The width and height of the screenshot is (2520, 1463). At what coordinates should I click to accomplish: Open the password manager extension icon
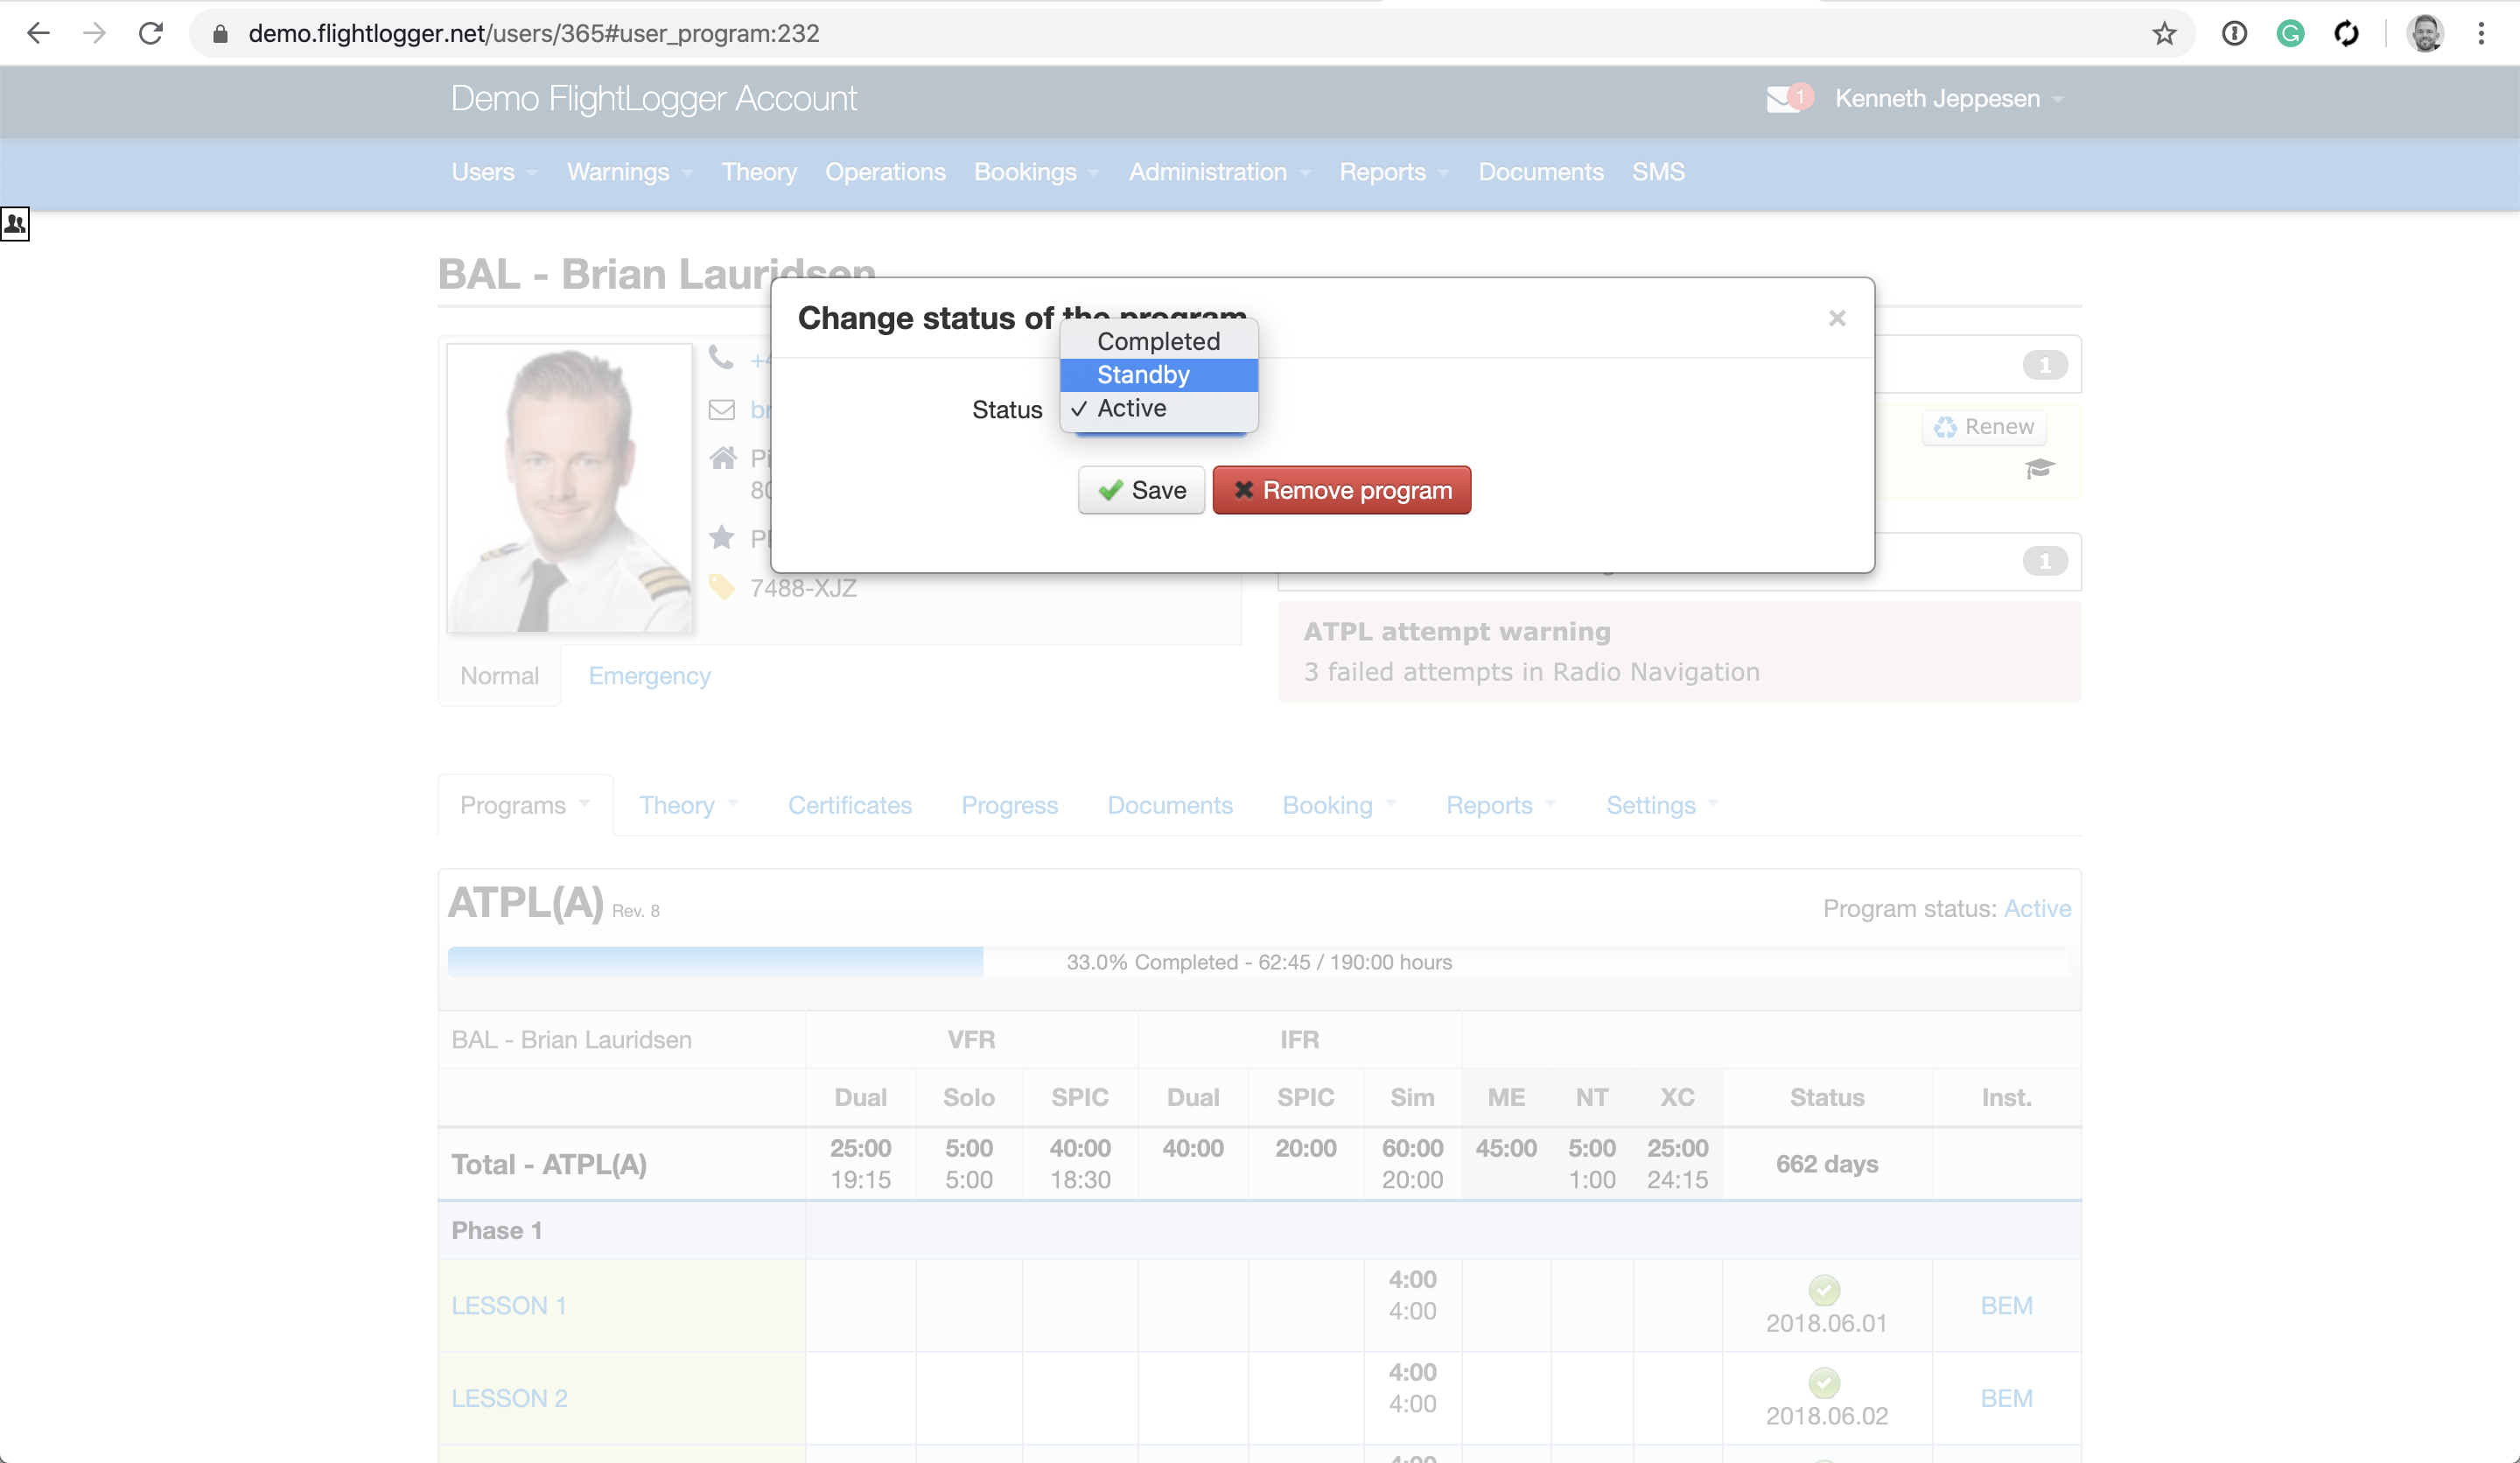(x=2234, y=33)
